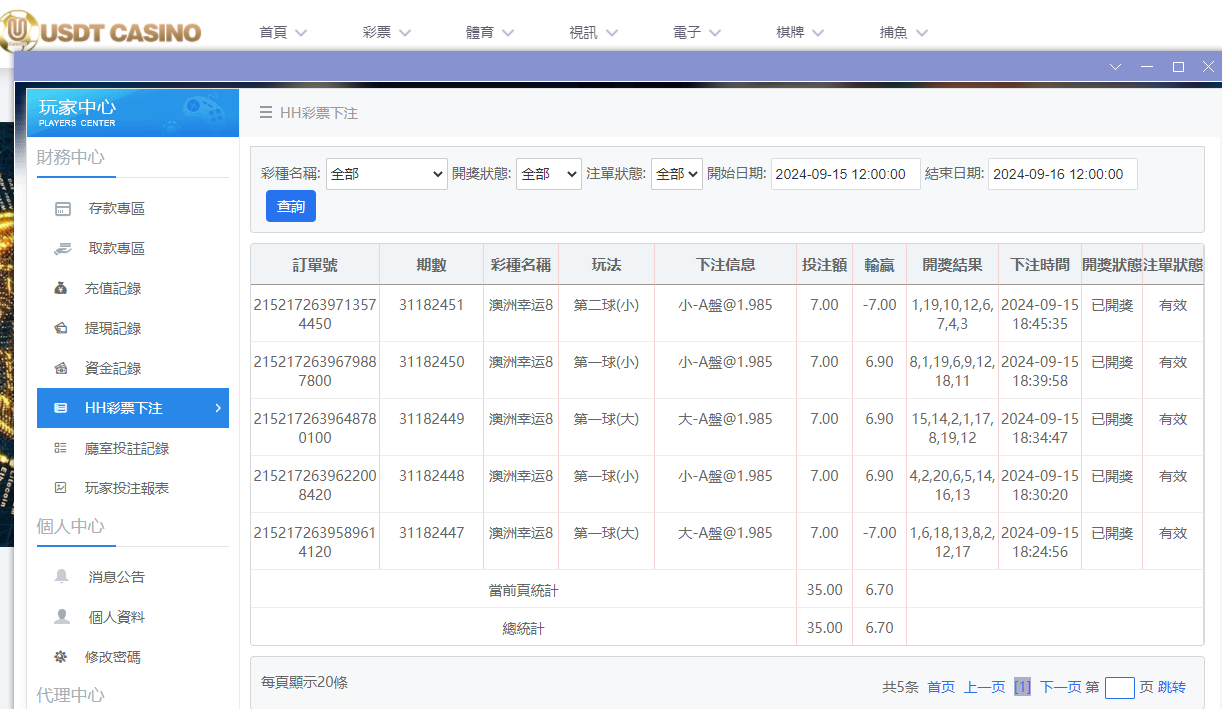
Task: Expand the 開獎狀態 status dropdown
Action: click(548, 173)
